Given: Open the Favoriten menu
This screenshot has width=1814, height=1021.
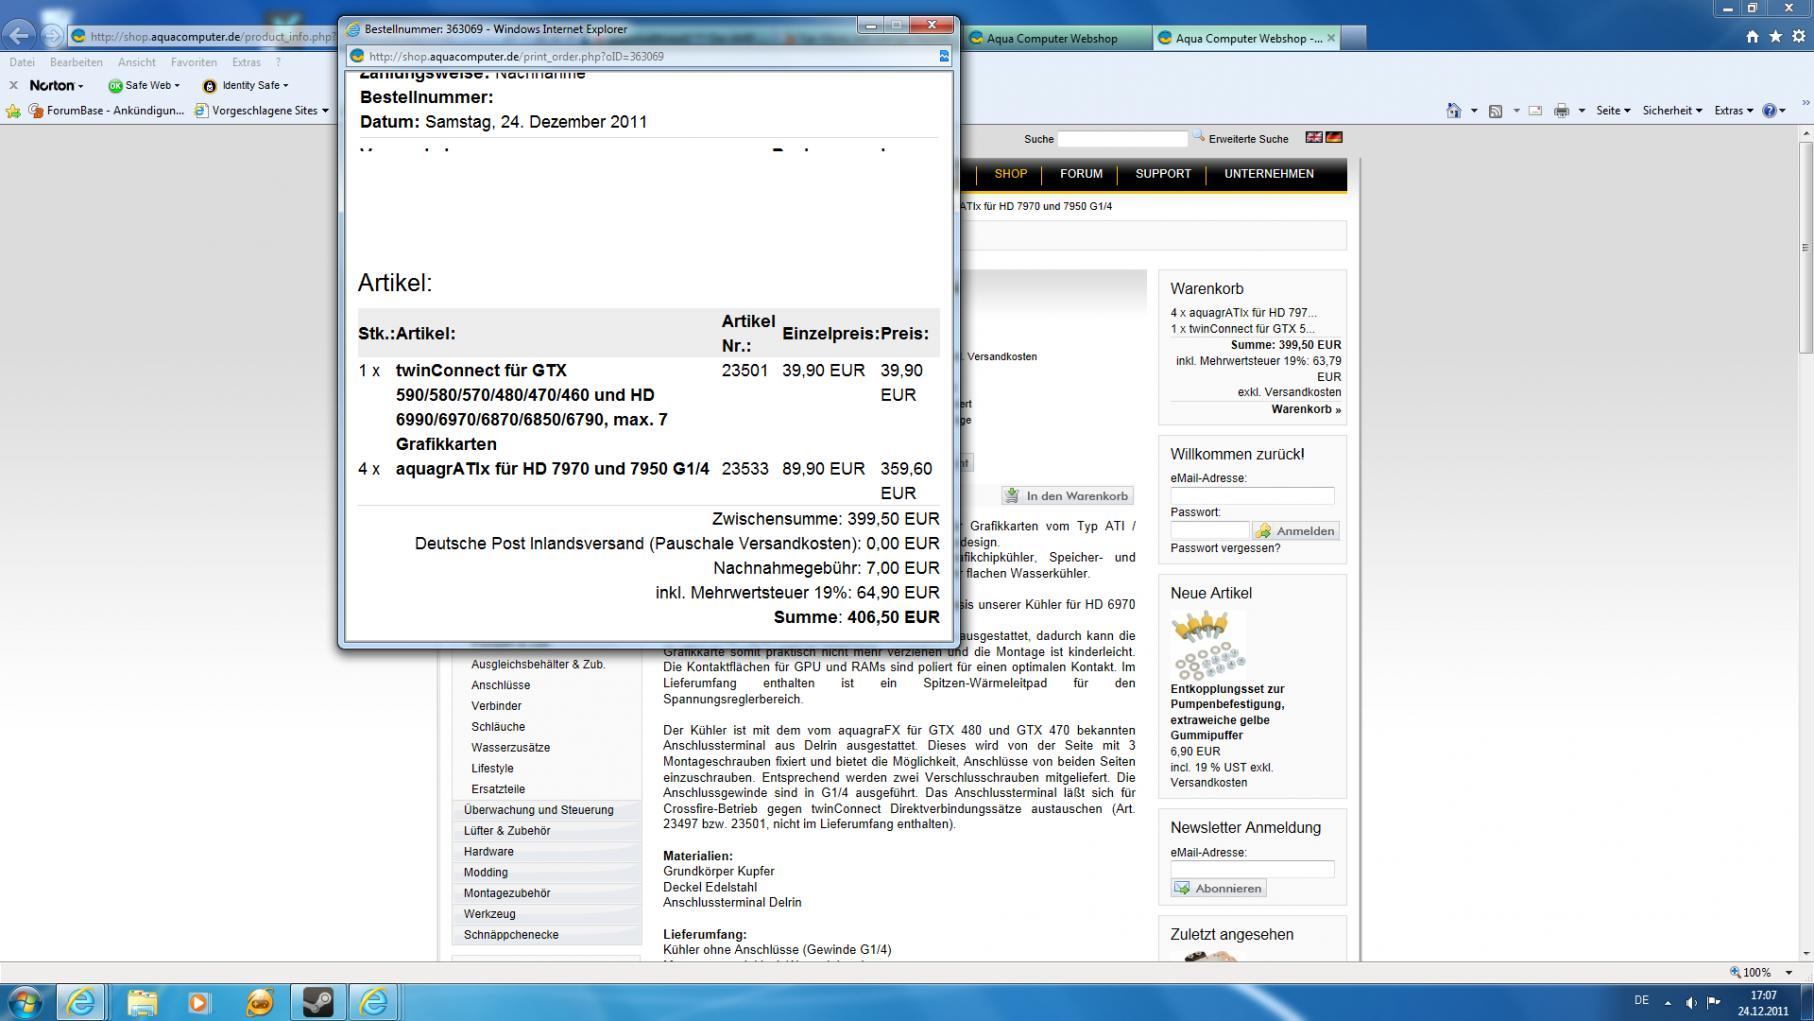Looking at the screenshot, I should [194, 62].
